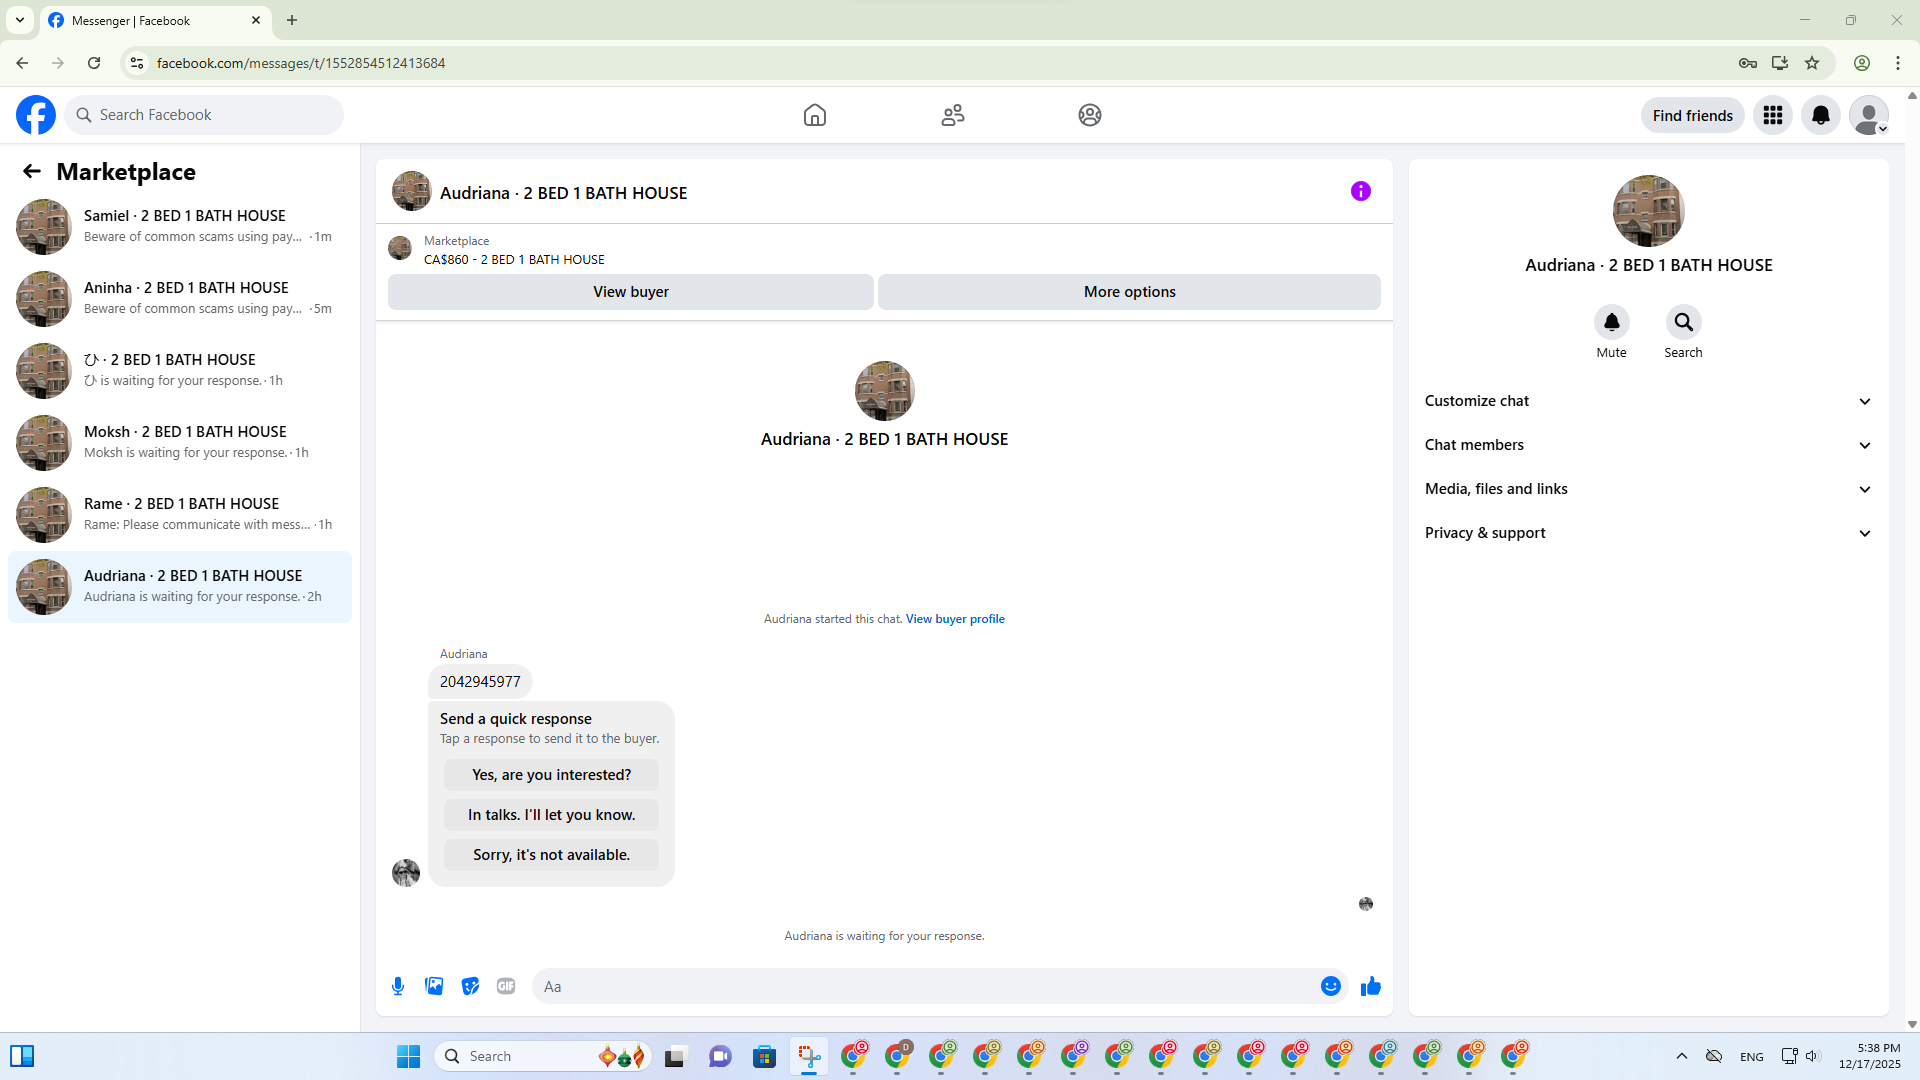The width and height of the screenshot is (1920, 1080).
Task: Click the voice clip microphone icon
Action: 398,986
